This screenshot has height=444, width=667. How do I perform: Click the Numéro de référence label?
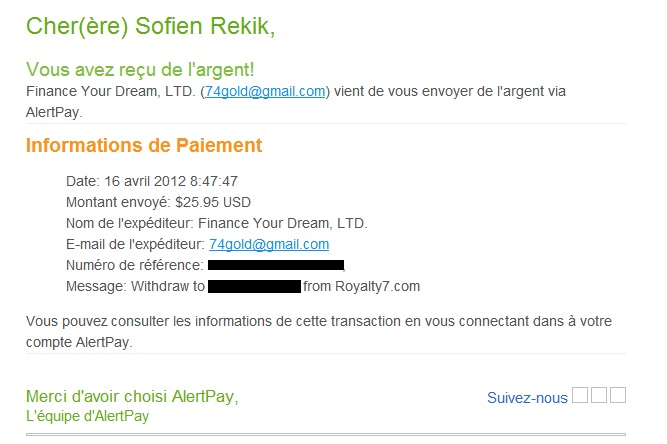click(134, 265)
